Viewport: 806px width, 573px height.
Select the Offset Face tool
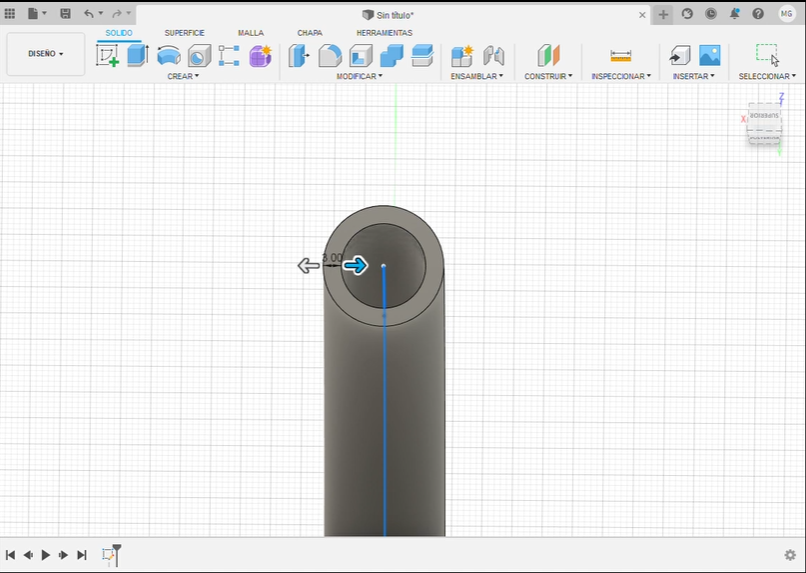[423, 56]
